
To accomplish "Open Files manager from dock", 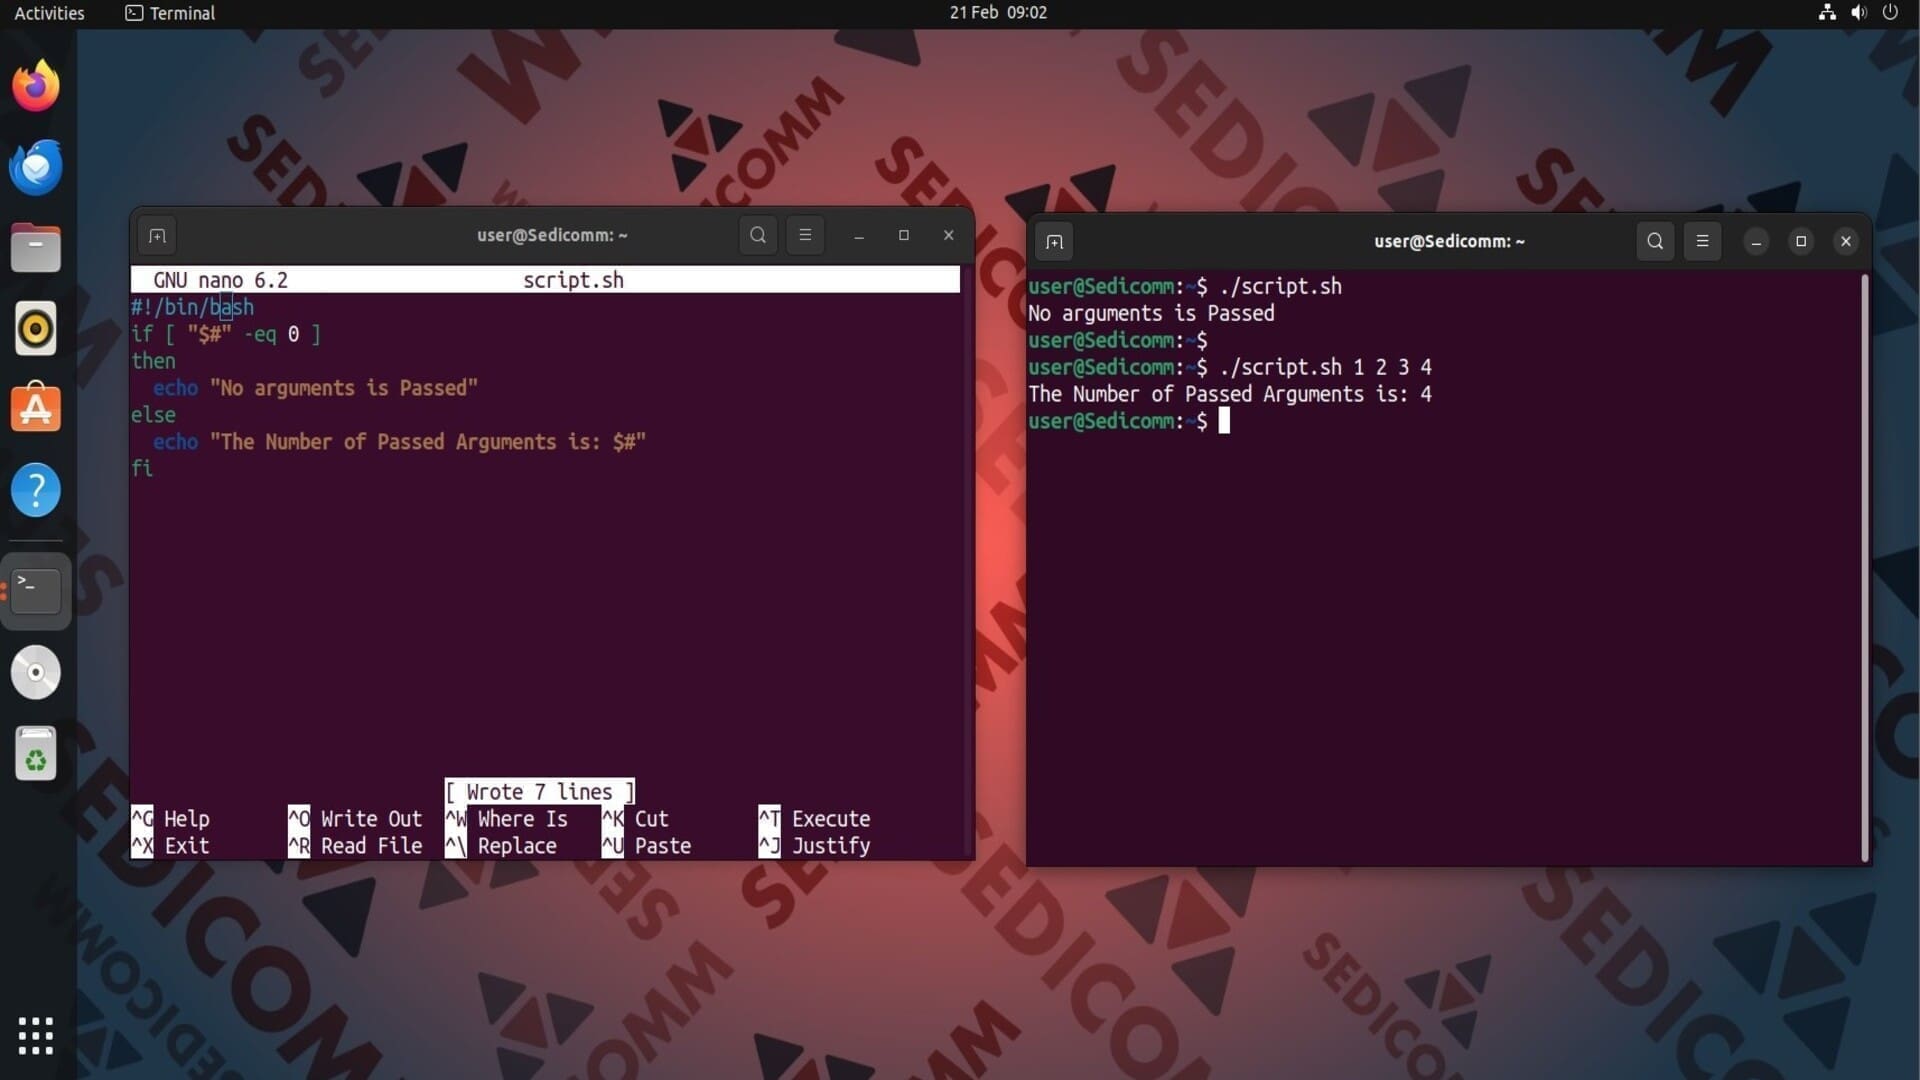I will point(36,248).
